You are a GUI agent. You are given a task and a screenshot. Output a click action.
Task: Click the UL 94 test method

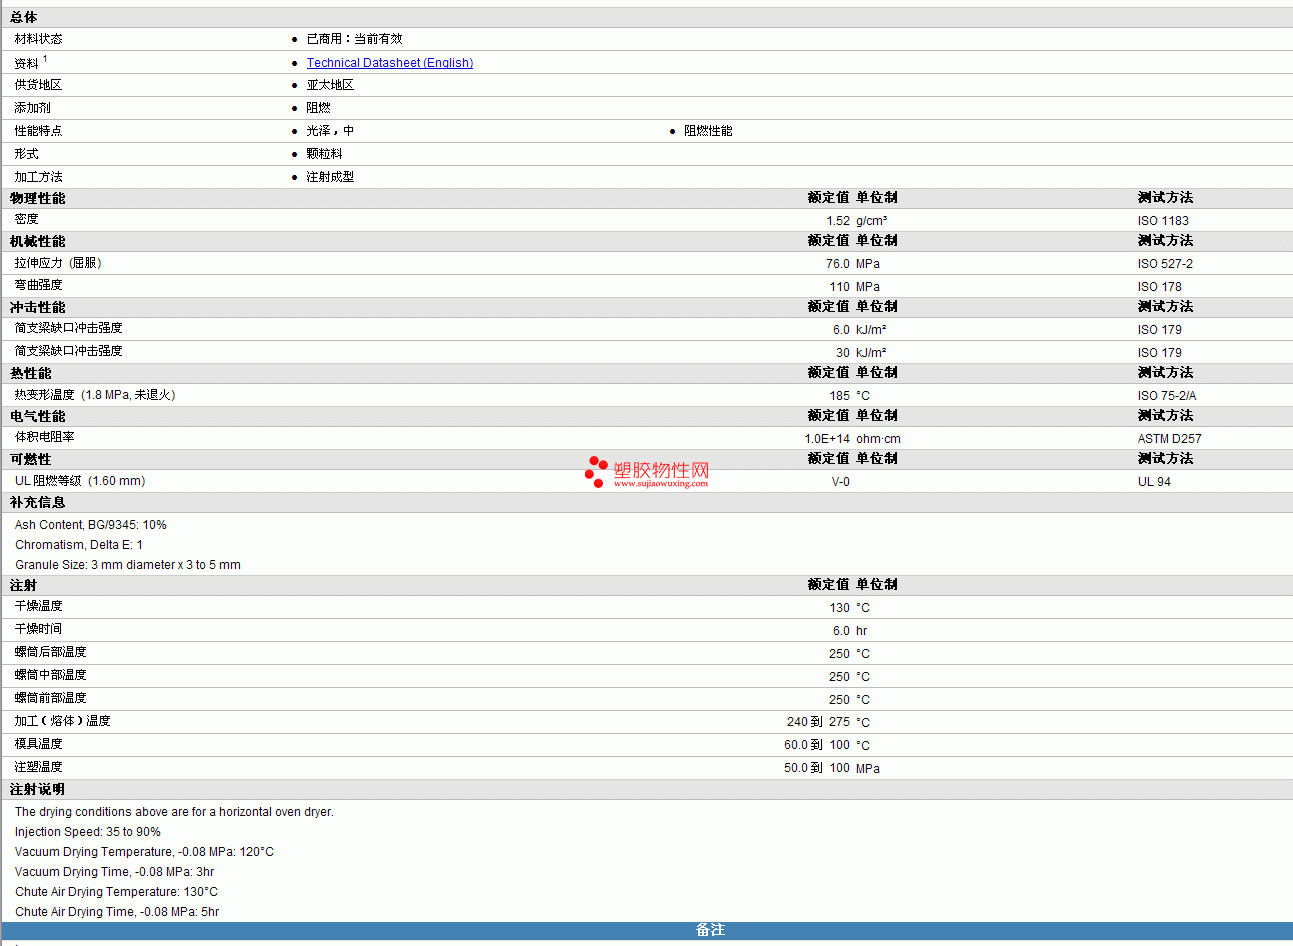pyautogui.click(x=1154, y=482)
